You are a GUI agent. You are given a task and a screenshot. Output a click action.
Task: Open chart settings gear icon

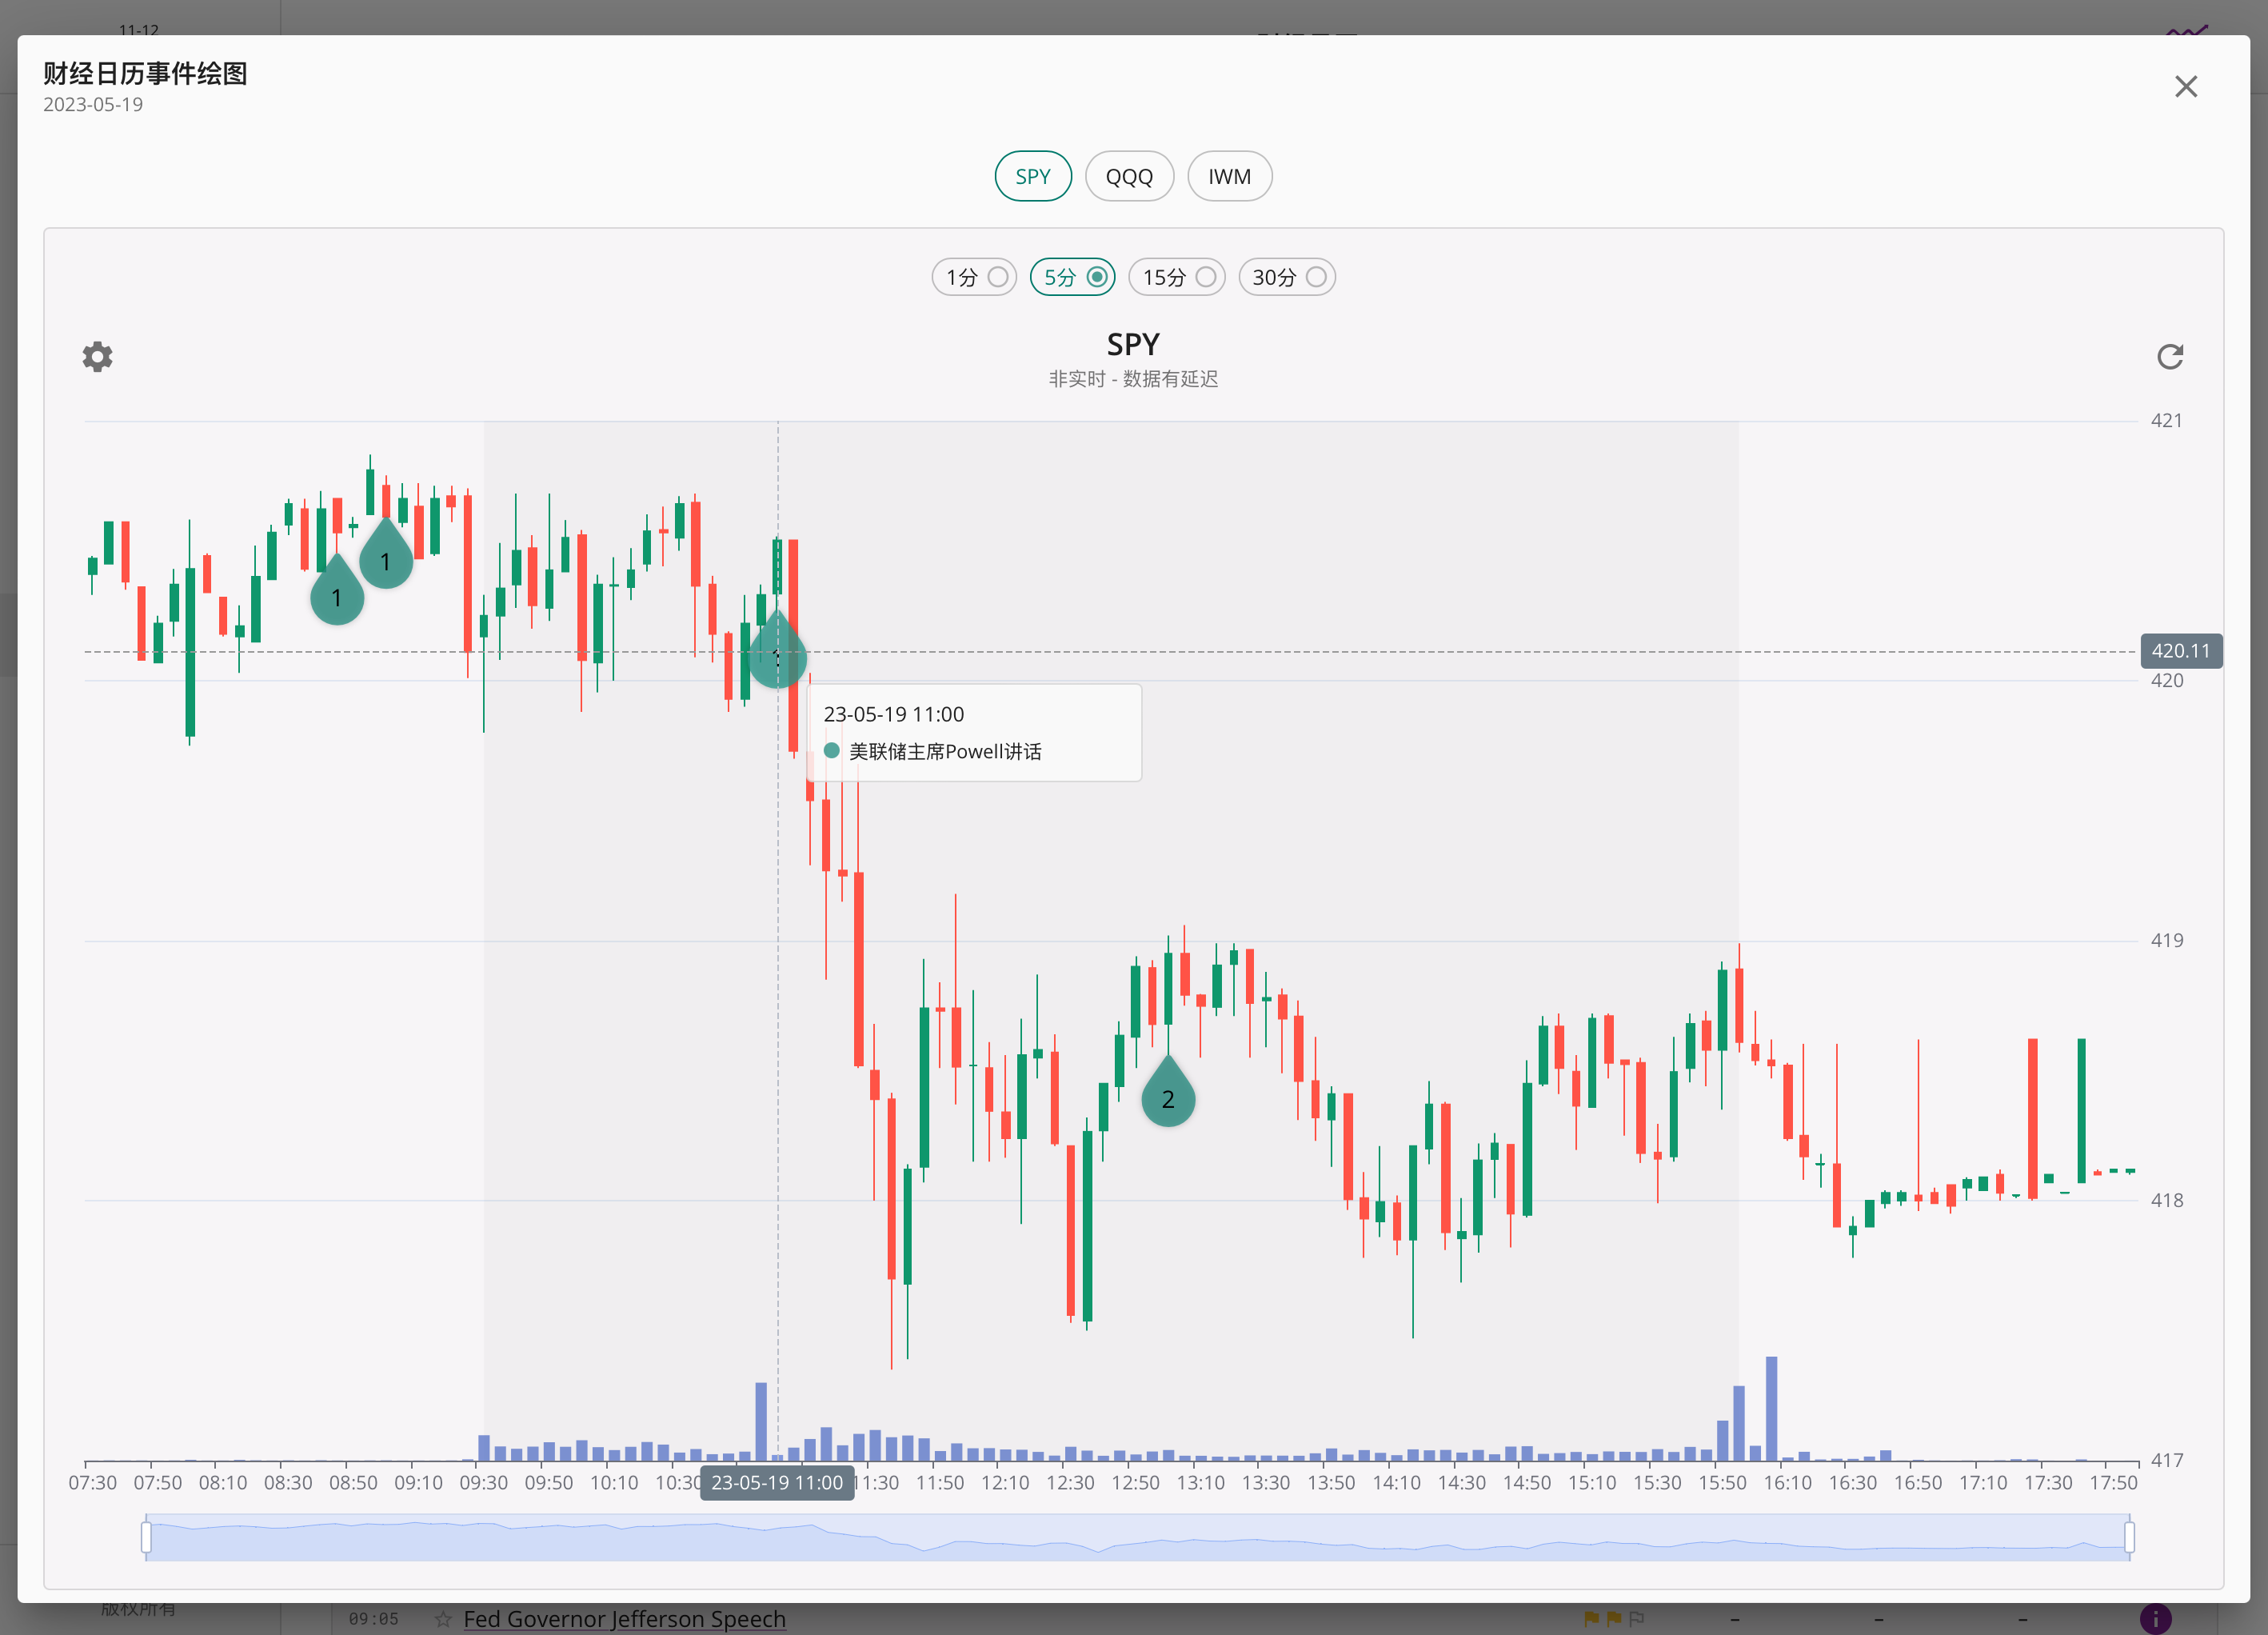point(97,357)
